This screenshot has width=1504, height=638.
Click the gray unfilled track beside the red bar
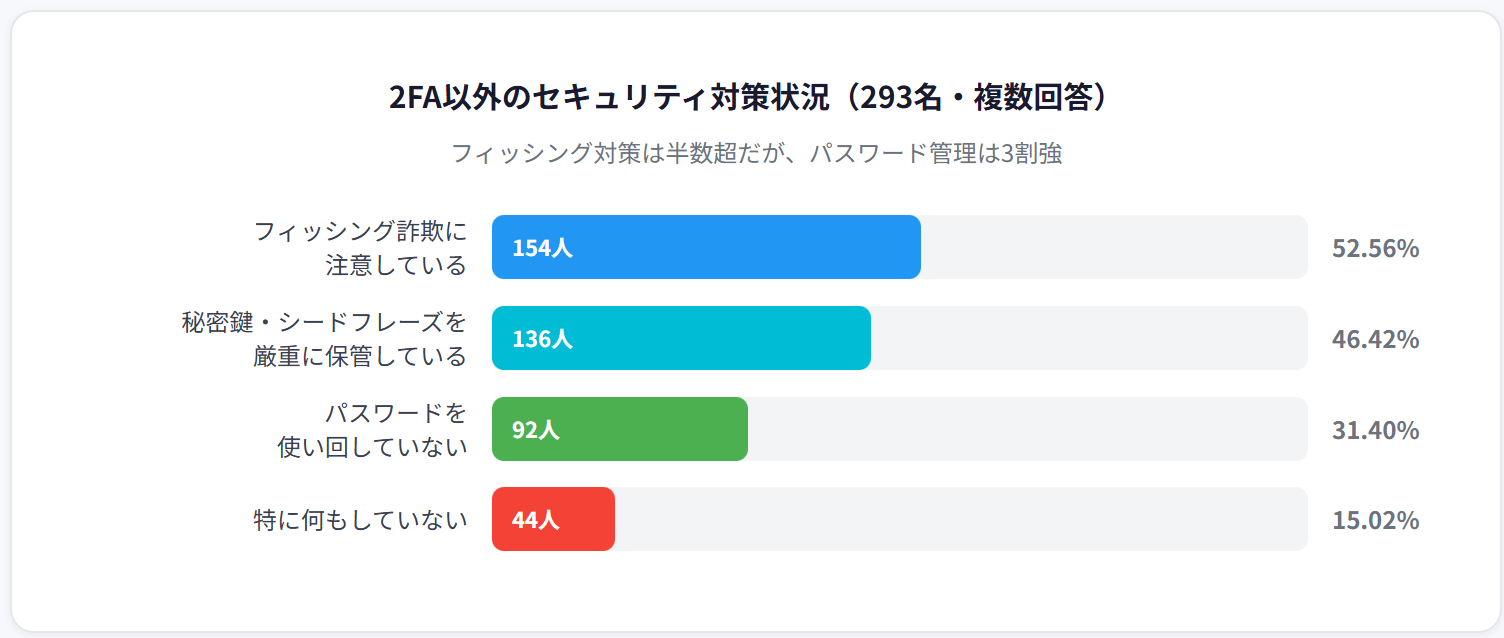(960, 519)
